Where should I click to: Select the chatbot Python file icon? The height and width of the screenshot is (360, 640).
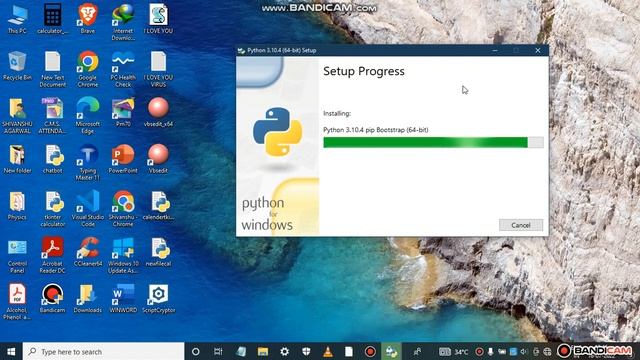pyautogui.click(x=53, y=159)
